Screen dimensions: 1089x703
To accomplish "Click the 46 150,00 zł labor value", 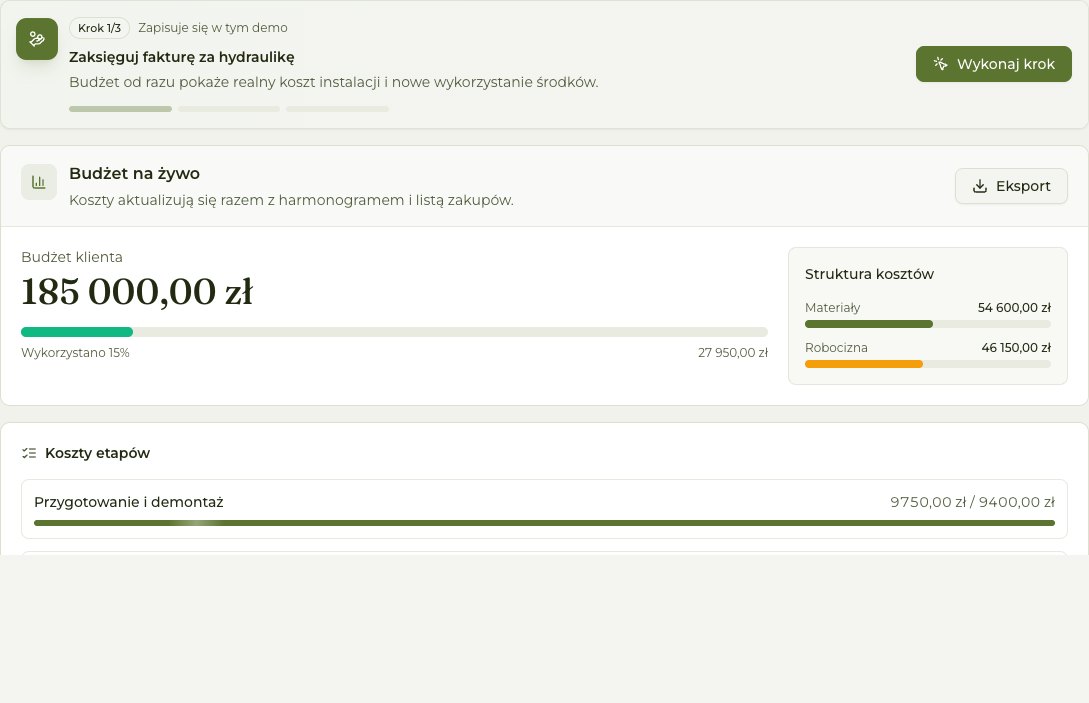I will click(1015, 347).
